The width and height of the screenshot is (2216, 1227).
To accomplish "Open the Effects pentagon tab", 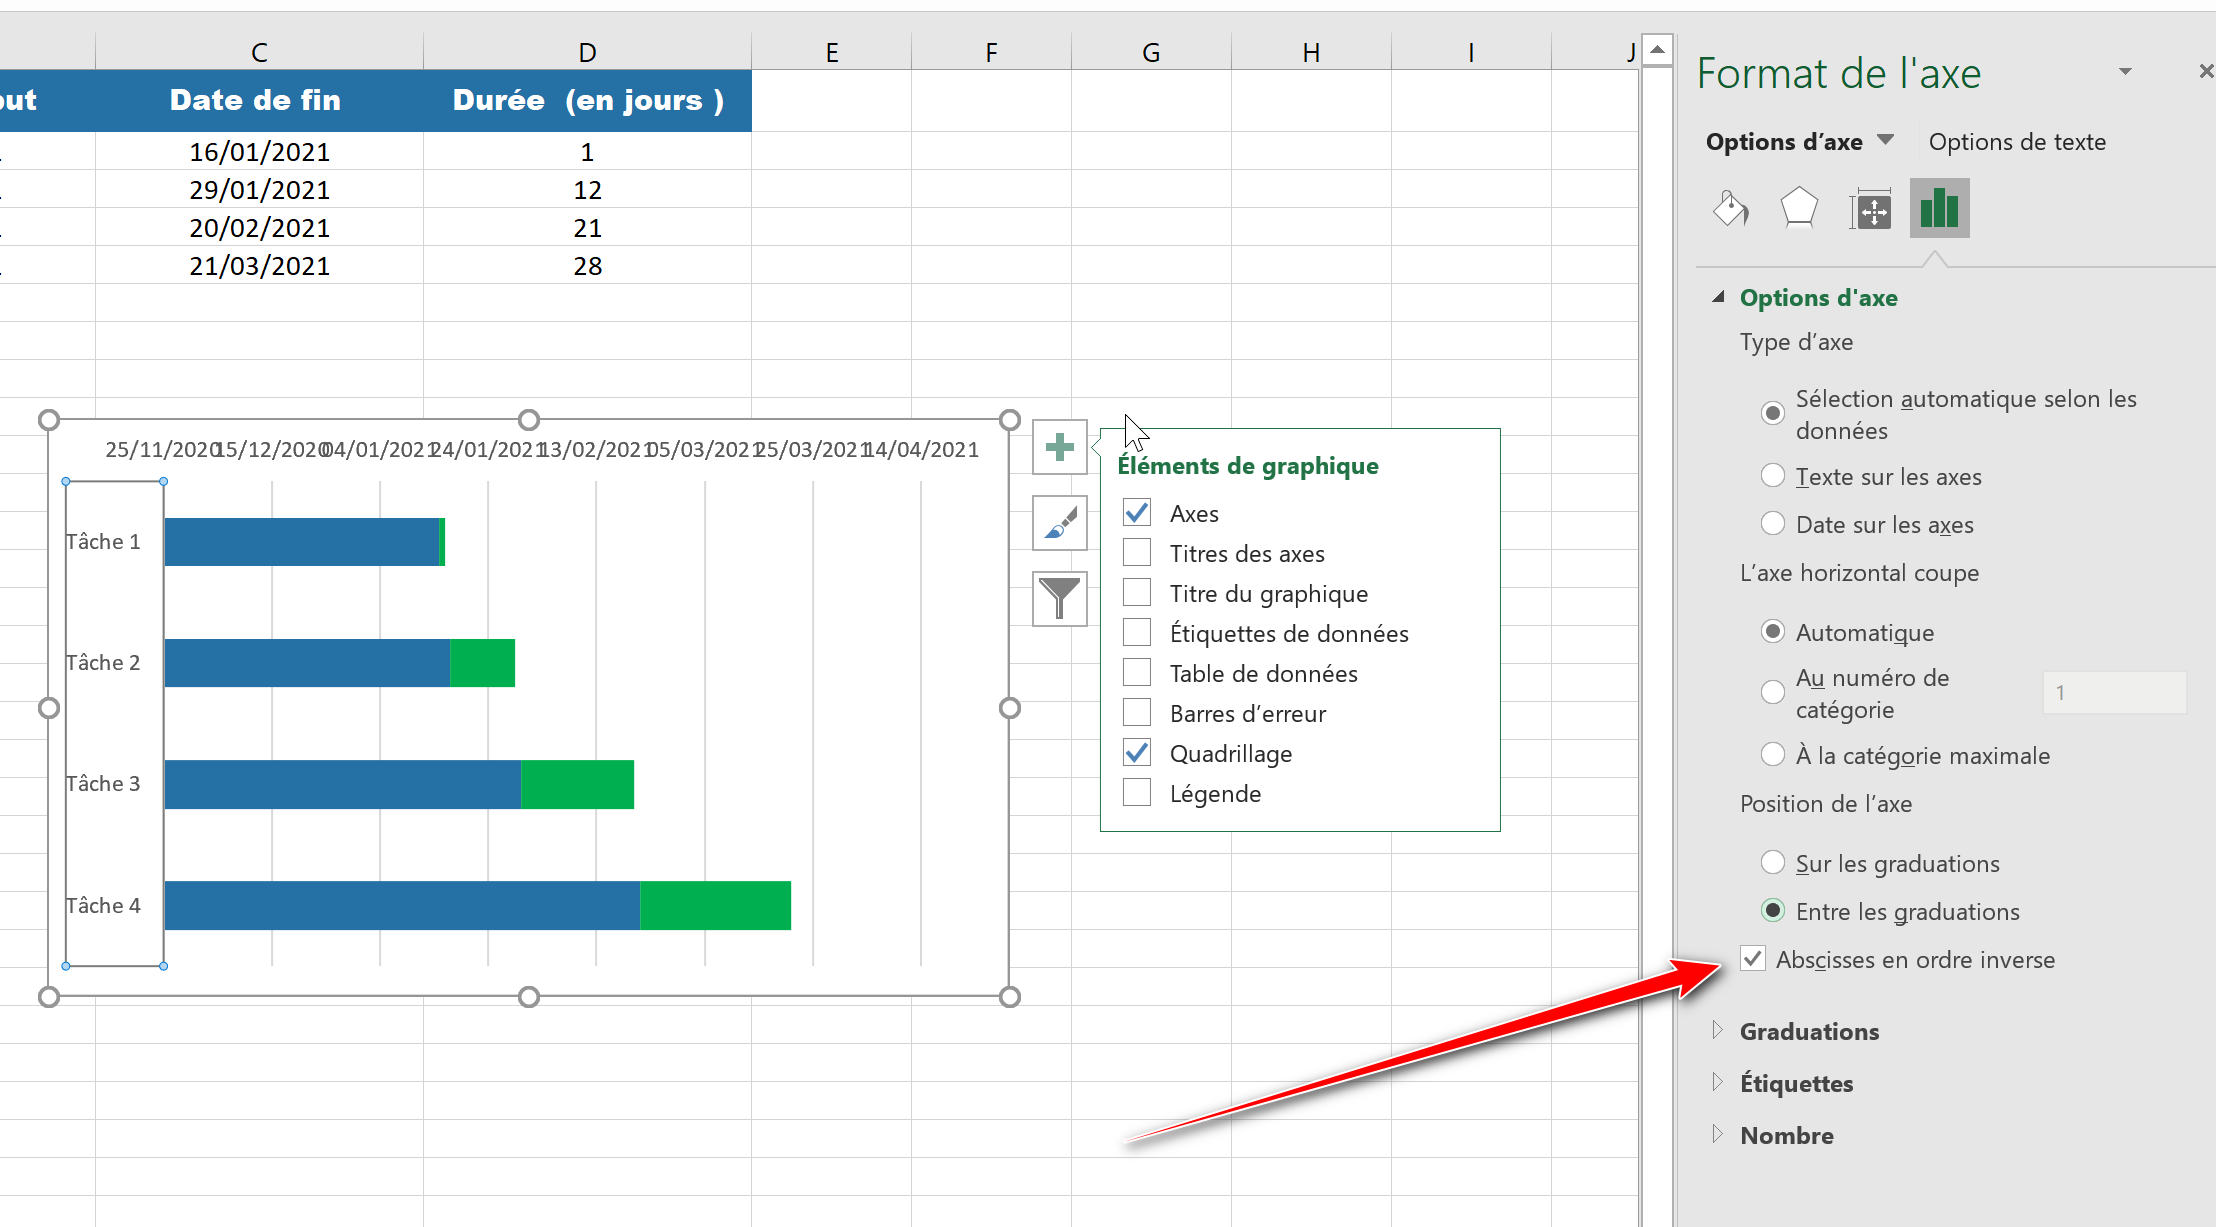I will pyautogui.click(x=1799, y=209).
